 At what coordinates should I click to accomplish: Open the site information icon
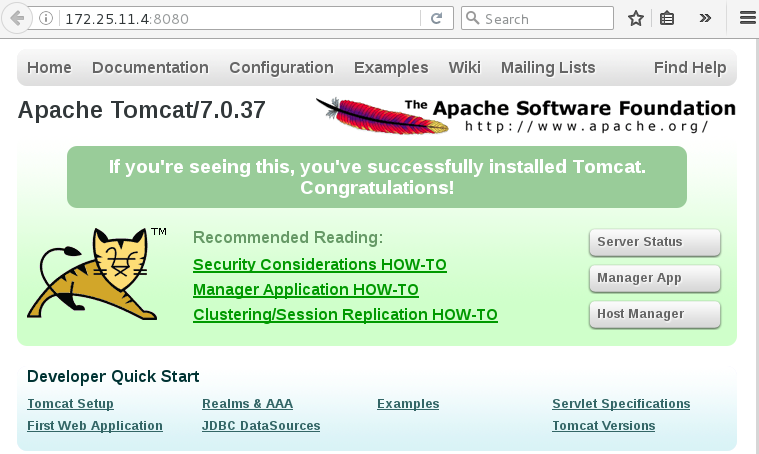click(x=46, y=18)
